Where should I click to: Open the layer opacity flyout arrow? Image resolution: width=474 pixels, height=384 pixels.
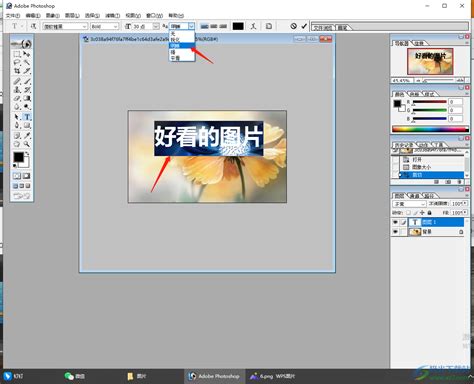(x=465, y=203)
